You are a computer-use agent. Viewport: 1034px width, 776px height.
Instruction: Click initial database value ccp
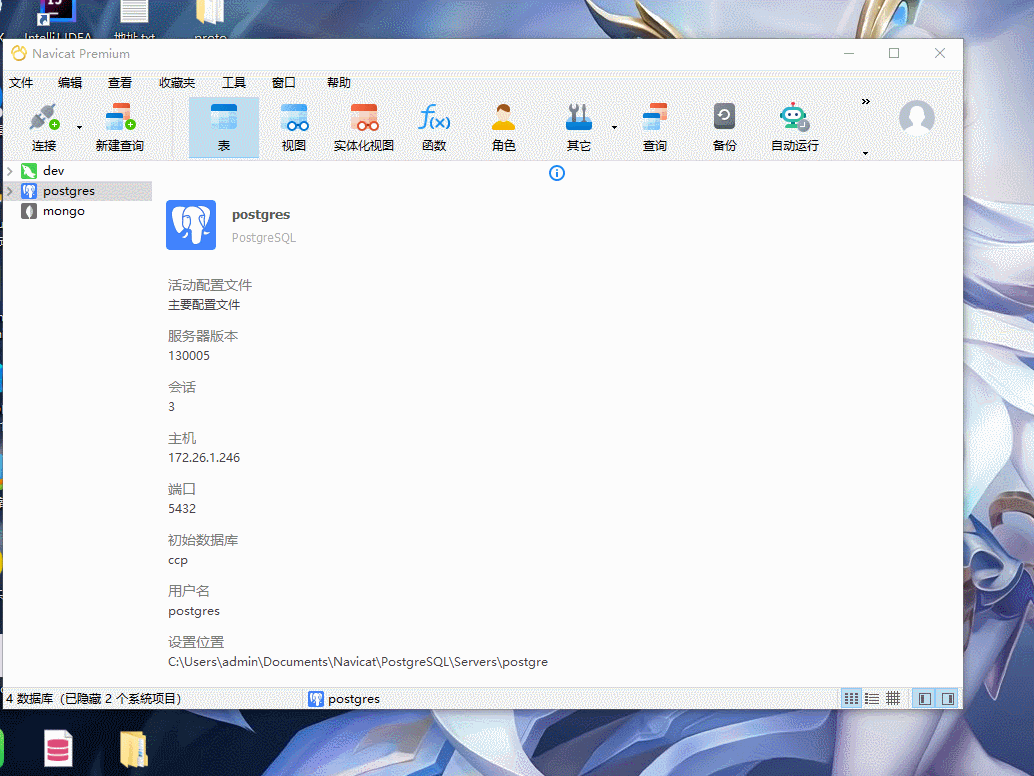coord(178,560)
